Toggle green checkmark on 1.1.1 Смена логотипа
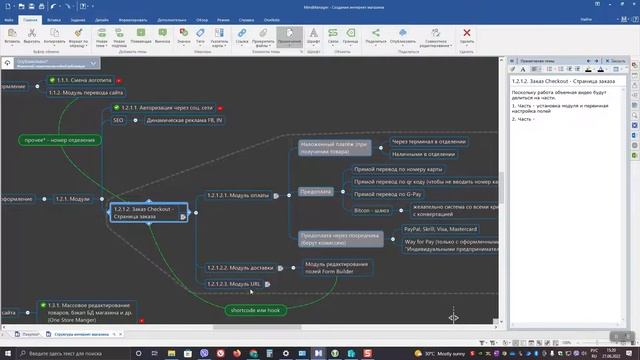Viewport: 640px width, 360px height. 52,80
